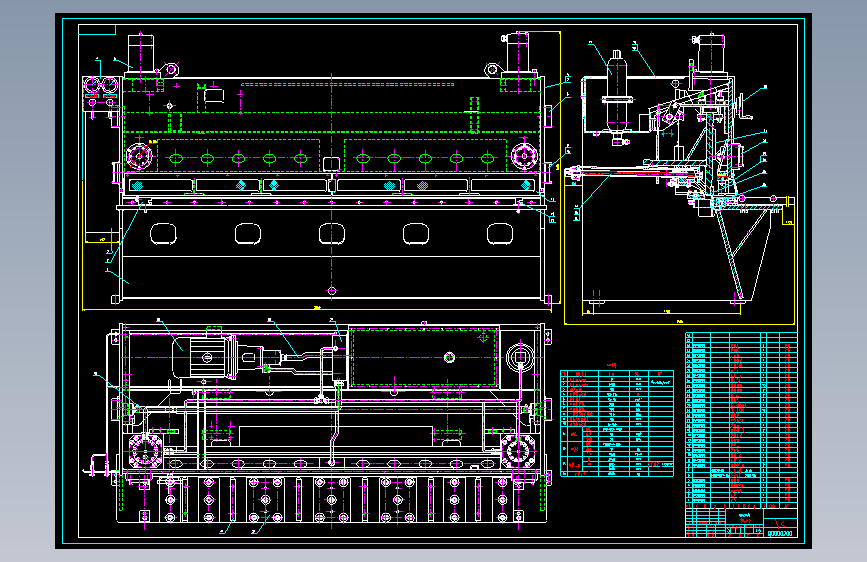Select the right hydraulic cylinder in the front view
867x562 pixels.
[x=519, y=55]
